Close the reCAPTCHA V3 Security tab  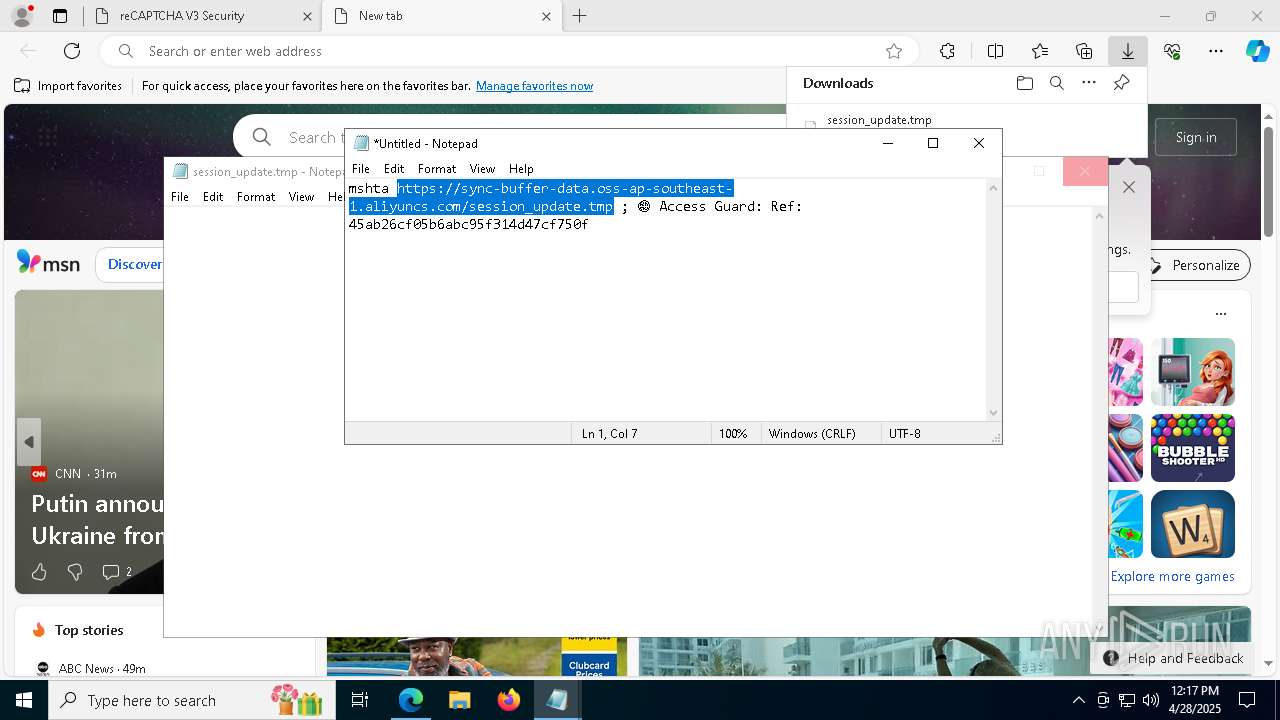[x=306, y=16]
